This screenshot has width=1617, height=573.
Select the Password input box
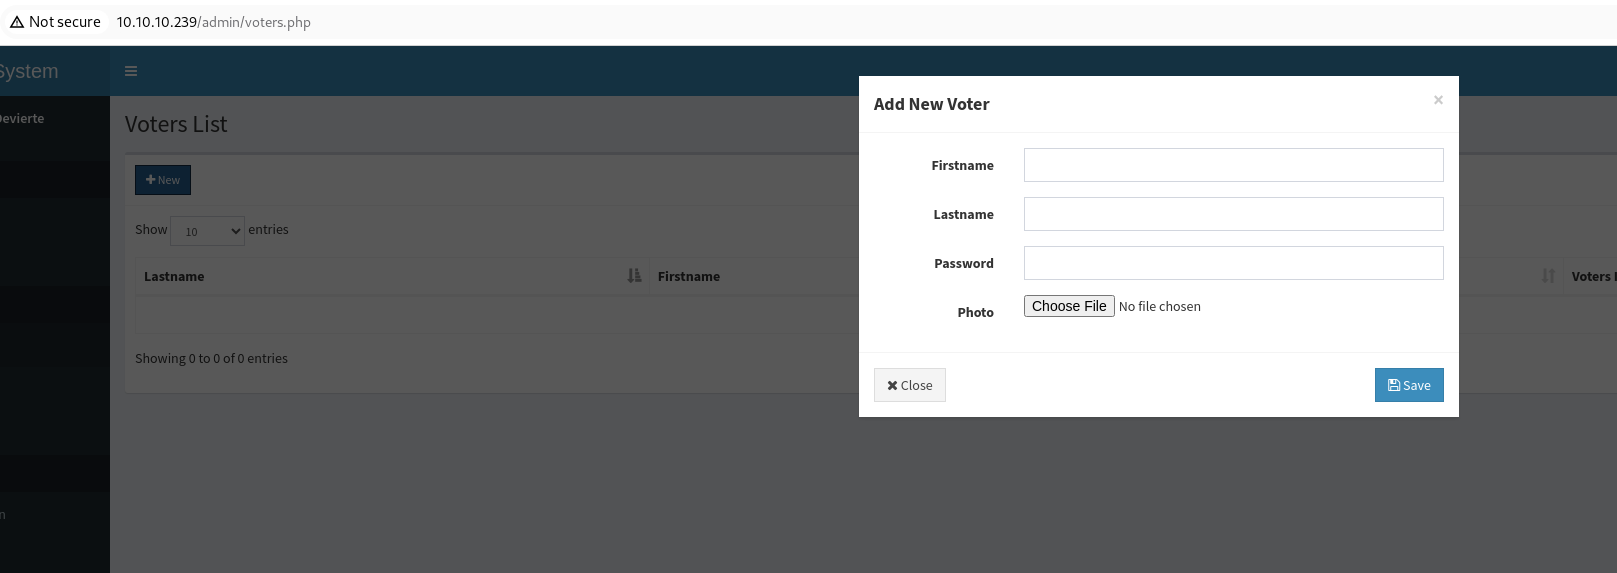(1233, 263)
